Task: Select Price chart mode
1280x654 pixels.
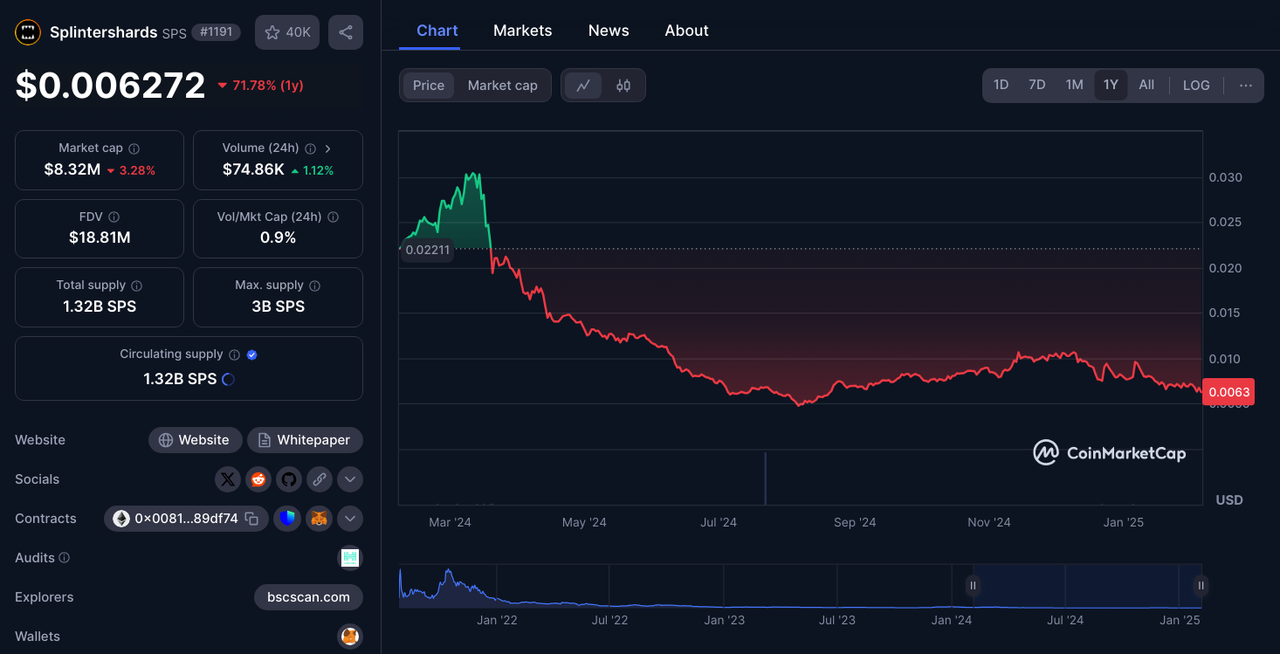Action: point(428,85)
